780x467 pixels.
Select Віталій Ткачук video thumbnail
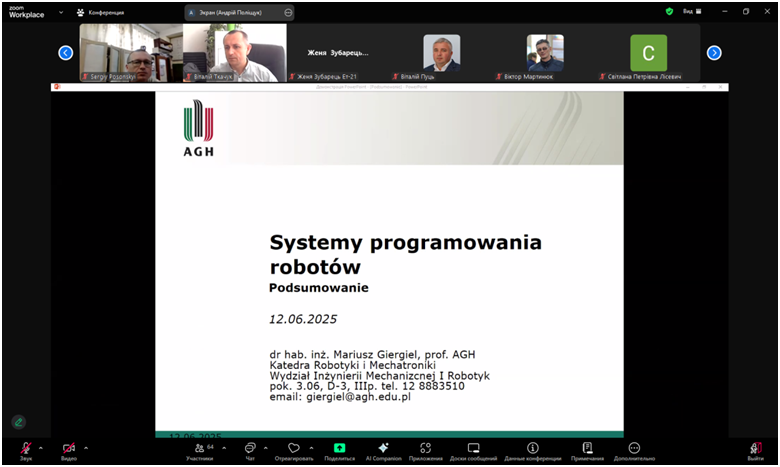pos(235,53)
